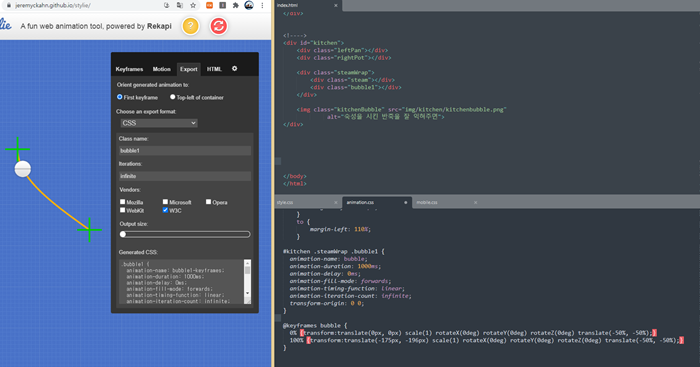Switch to the Keyframes tab

tap(129, 69)
